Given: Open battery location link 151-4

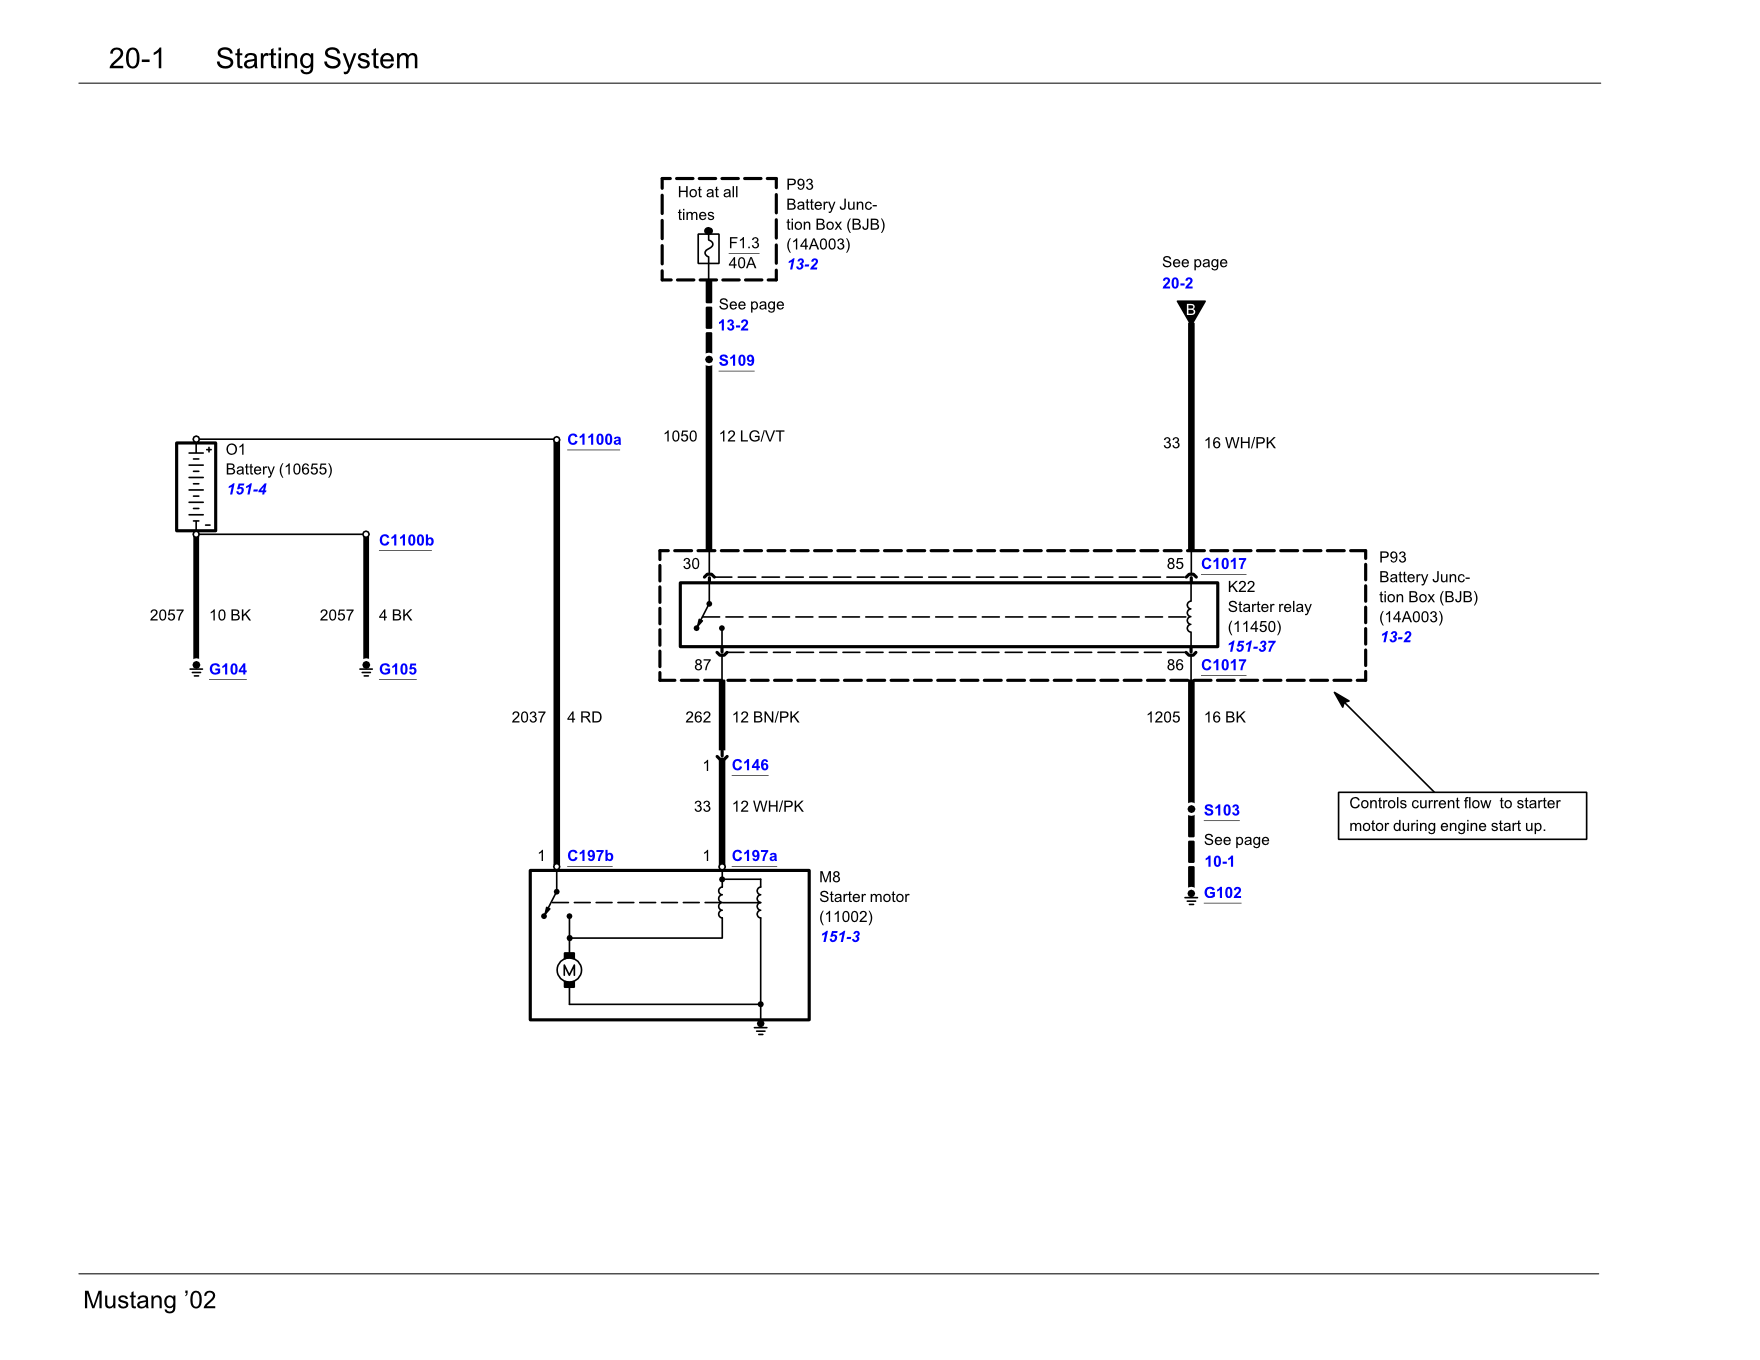Looking at the screenshot, I should coord(247,490).
